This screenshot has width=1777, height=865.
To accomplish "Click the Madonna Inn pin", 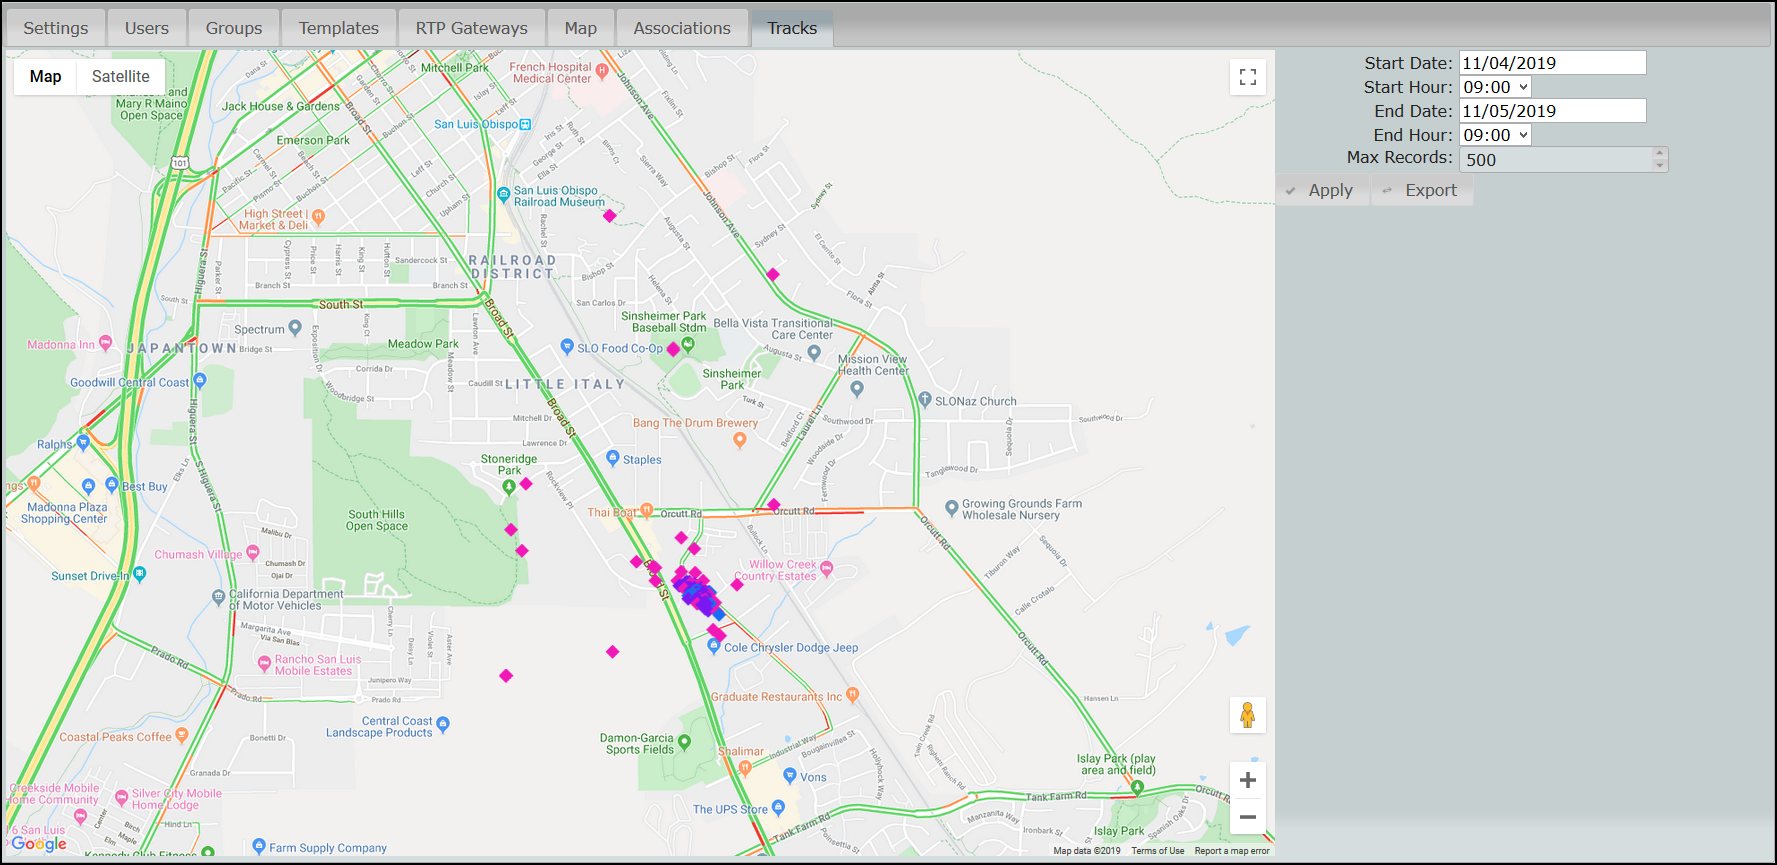I will (x=105, y=343).
